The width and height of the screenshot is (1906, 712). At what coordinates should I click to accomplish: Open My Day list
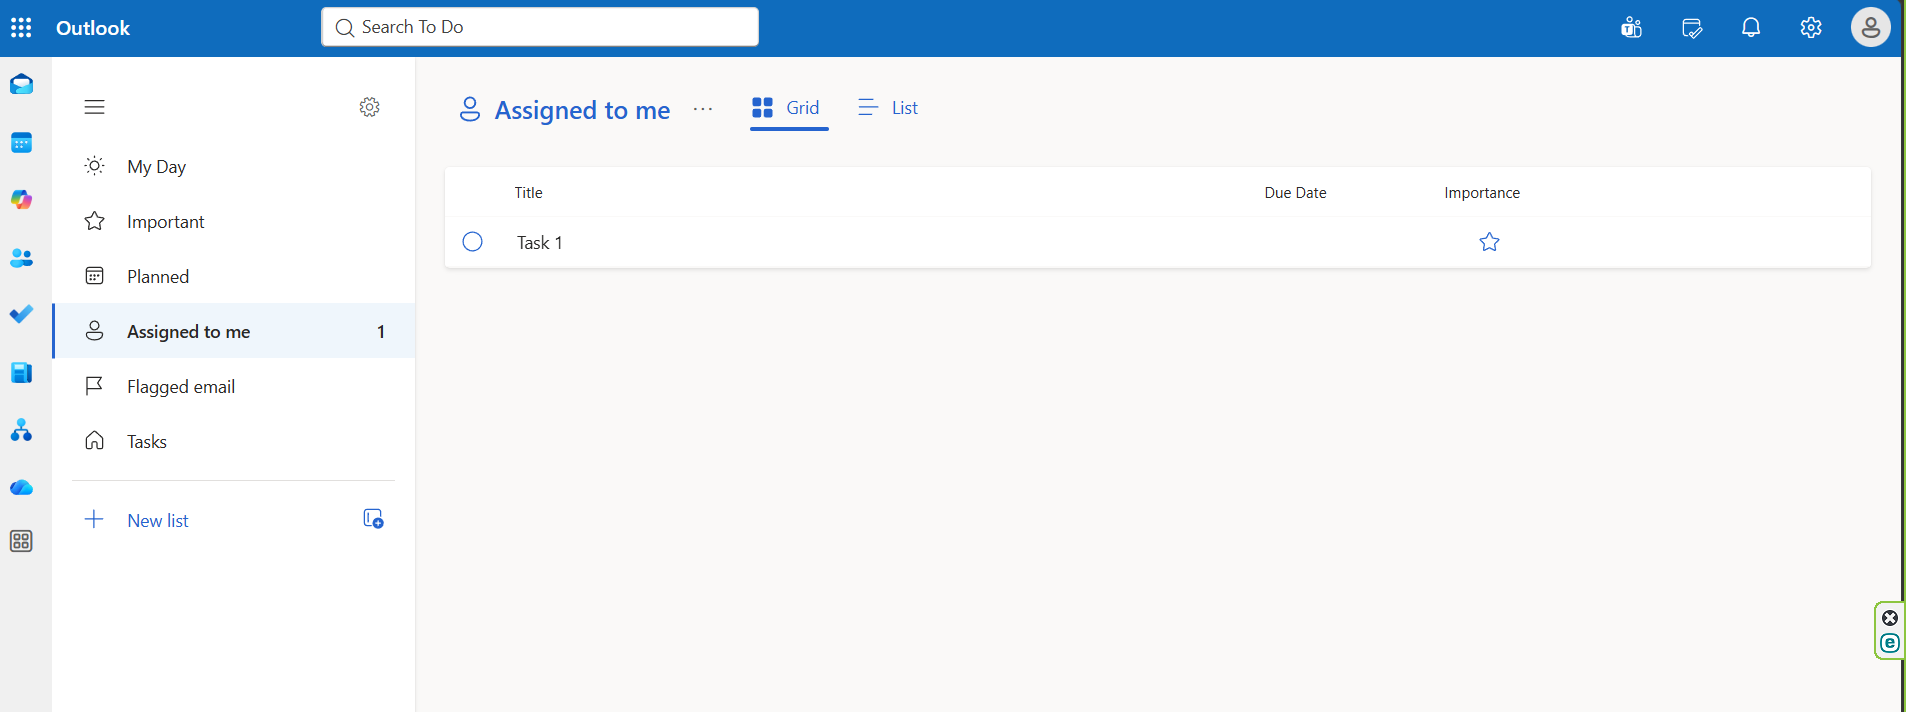point(234,166)
